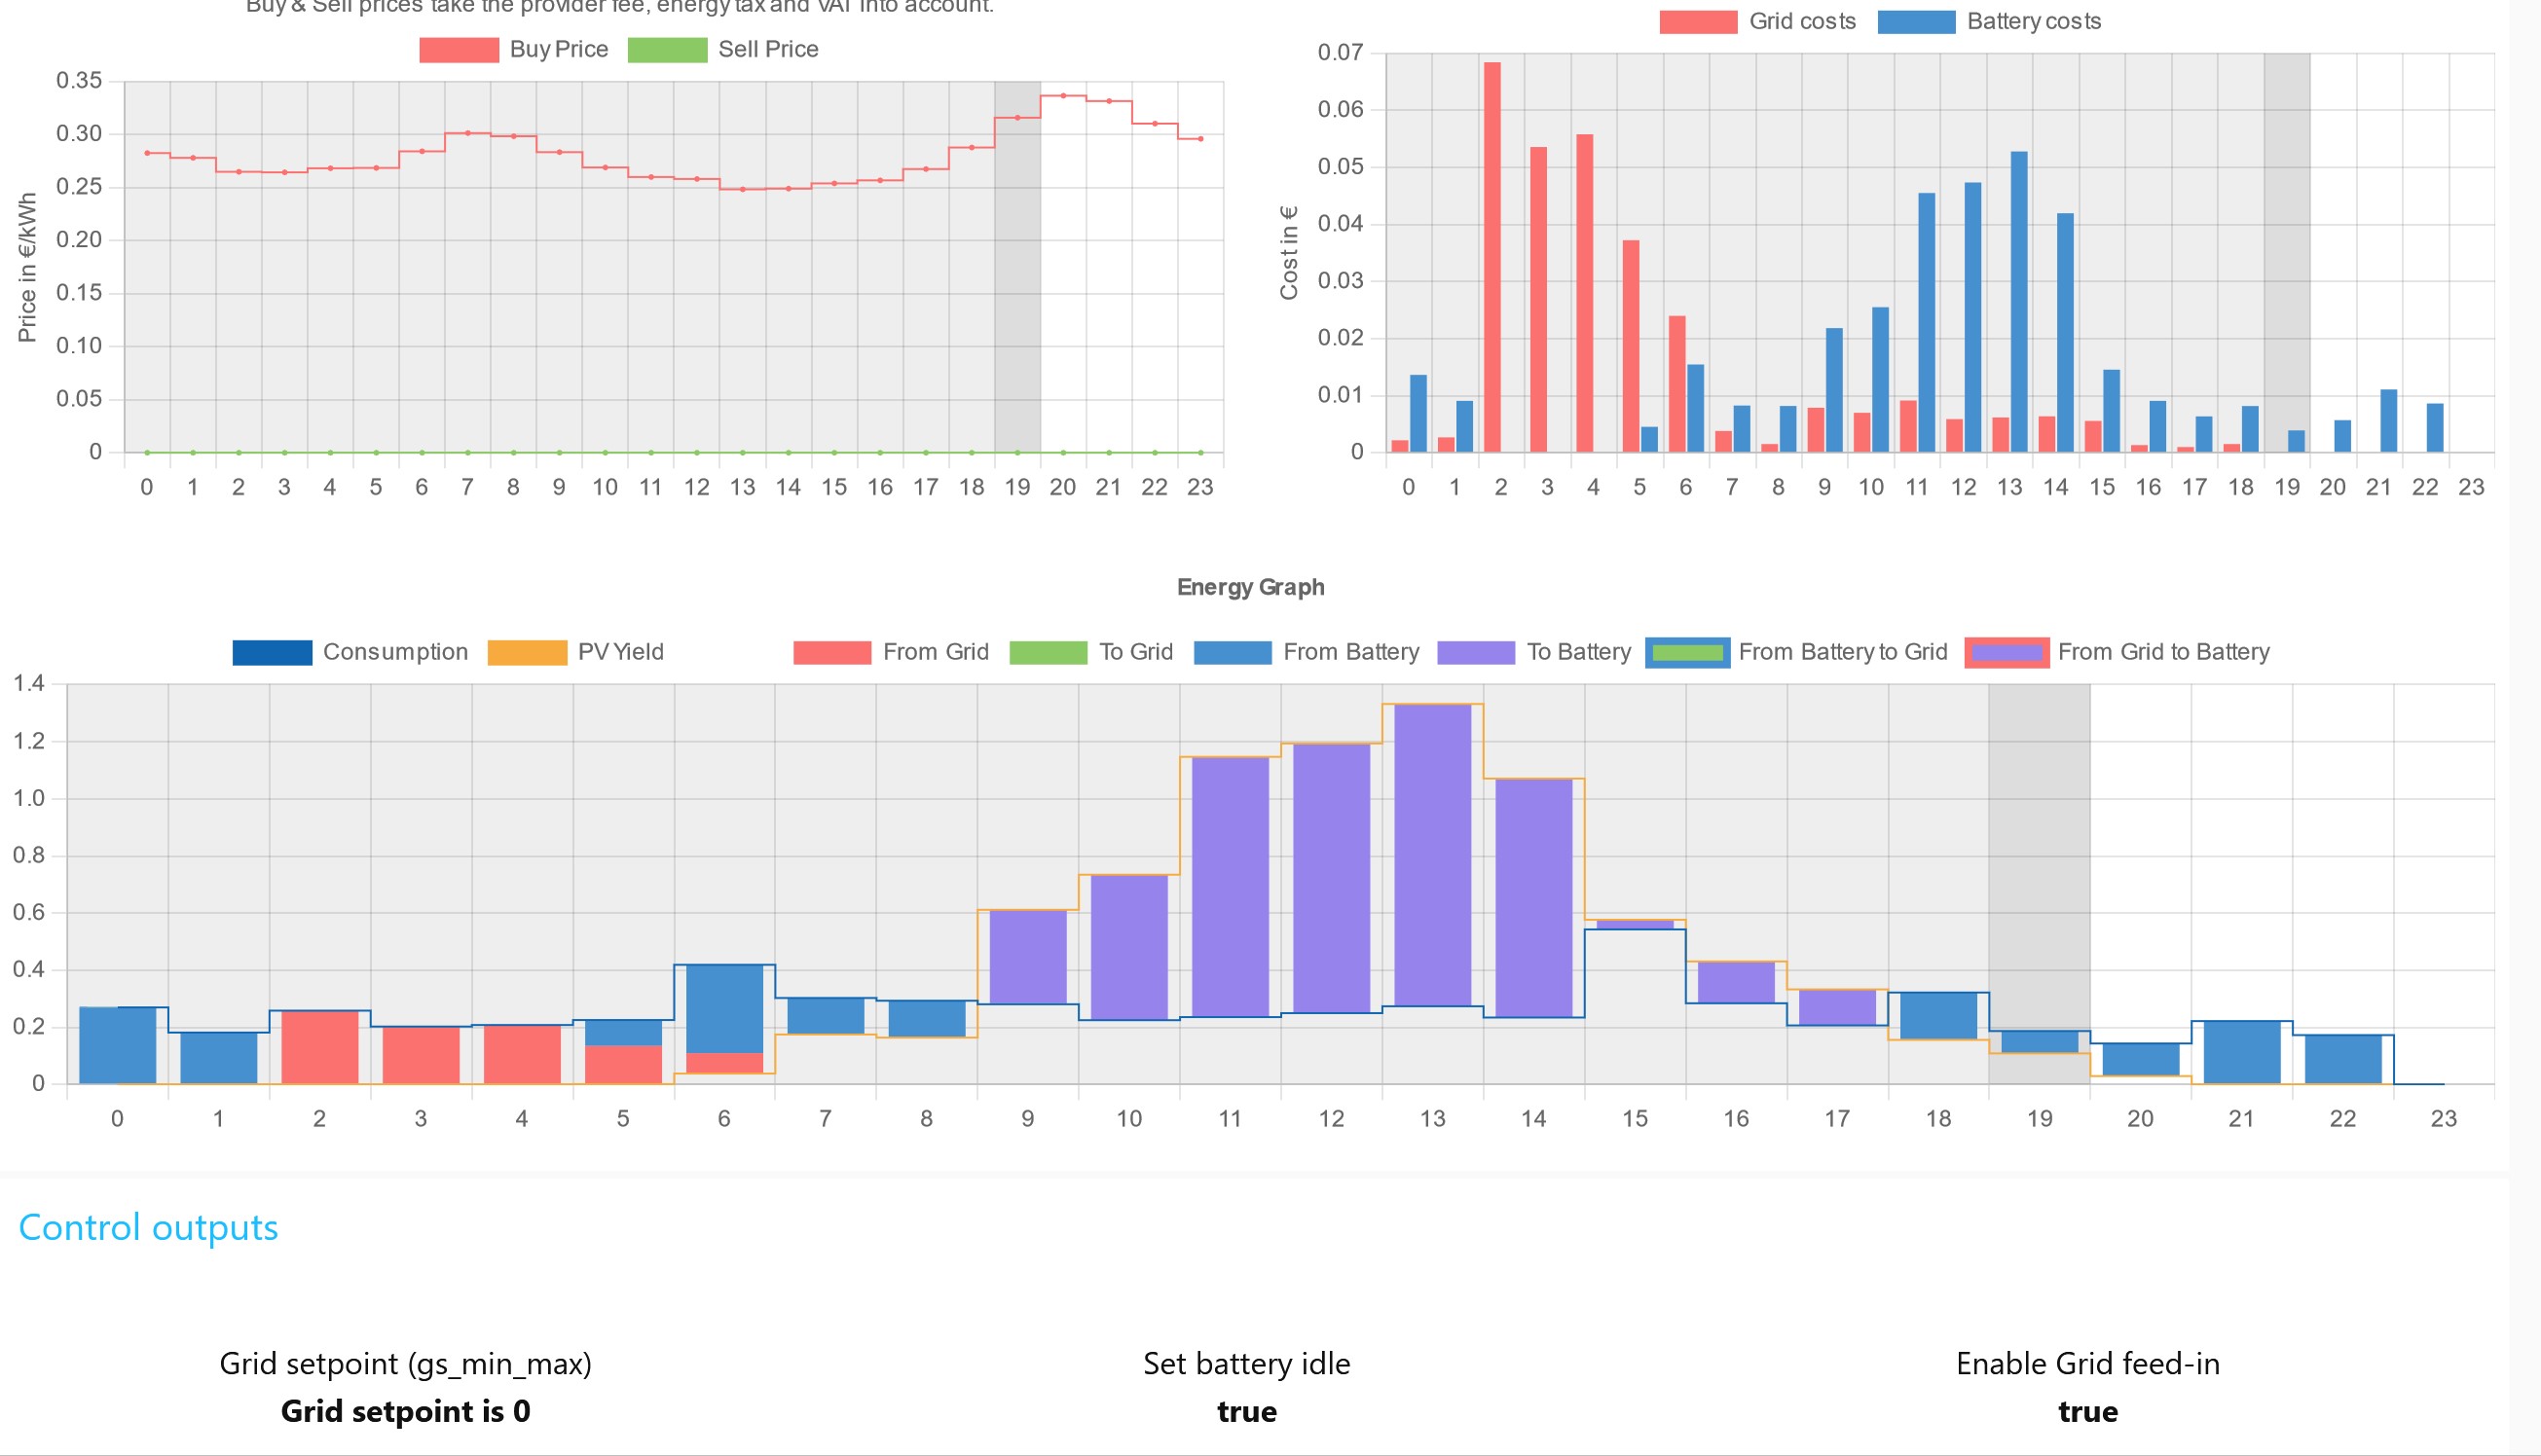The height and width of the screenshot is (1456, 2541).
Task: Click the 'Grid setpoint is 0' value
Action: coord(406,1412)
